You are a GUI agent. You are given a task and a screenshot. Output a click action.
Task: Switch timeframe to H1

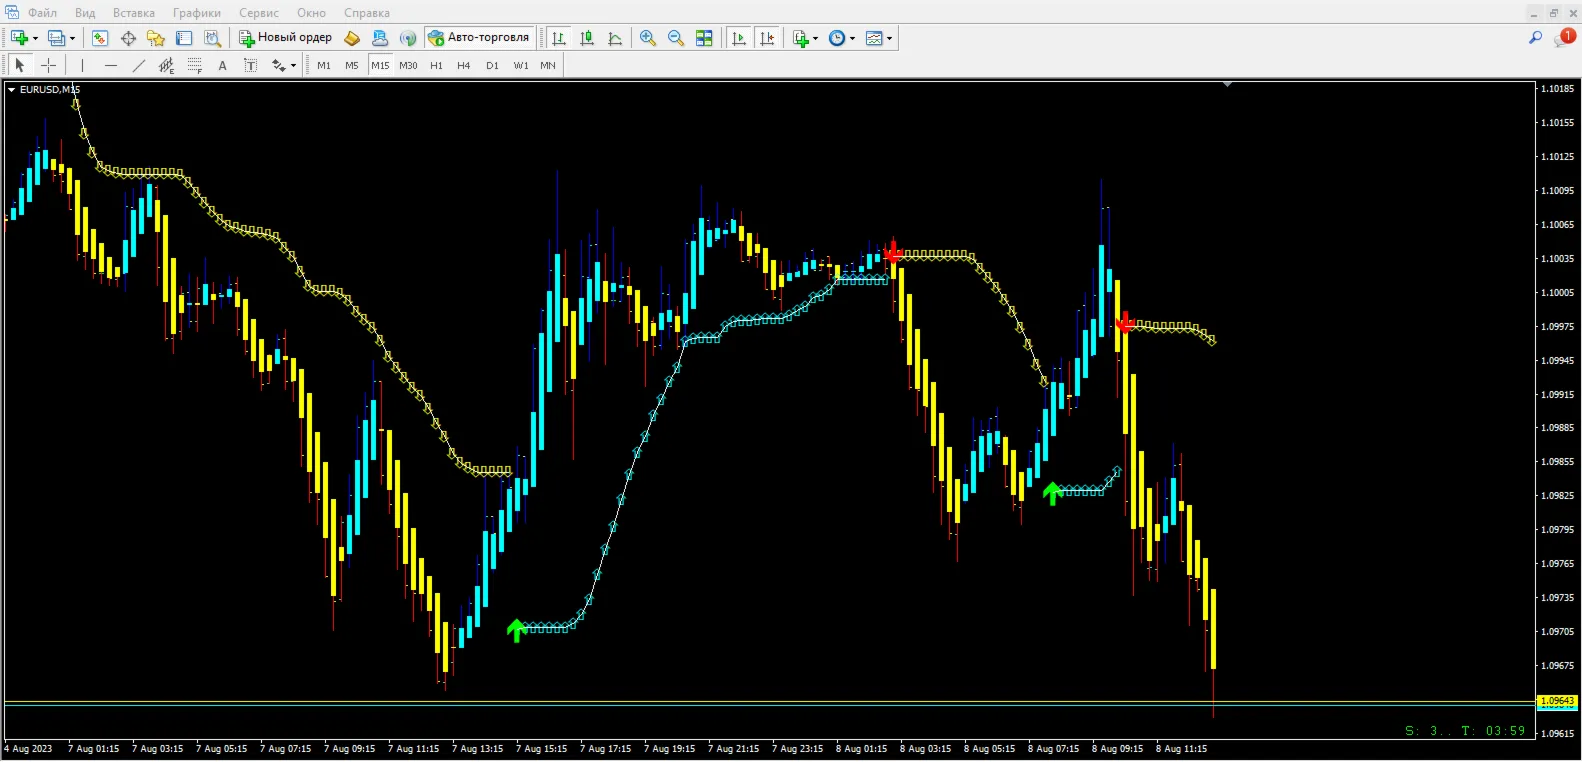click(x=436, y=65)
